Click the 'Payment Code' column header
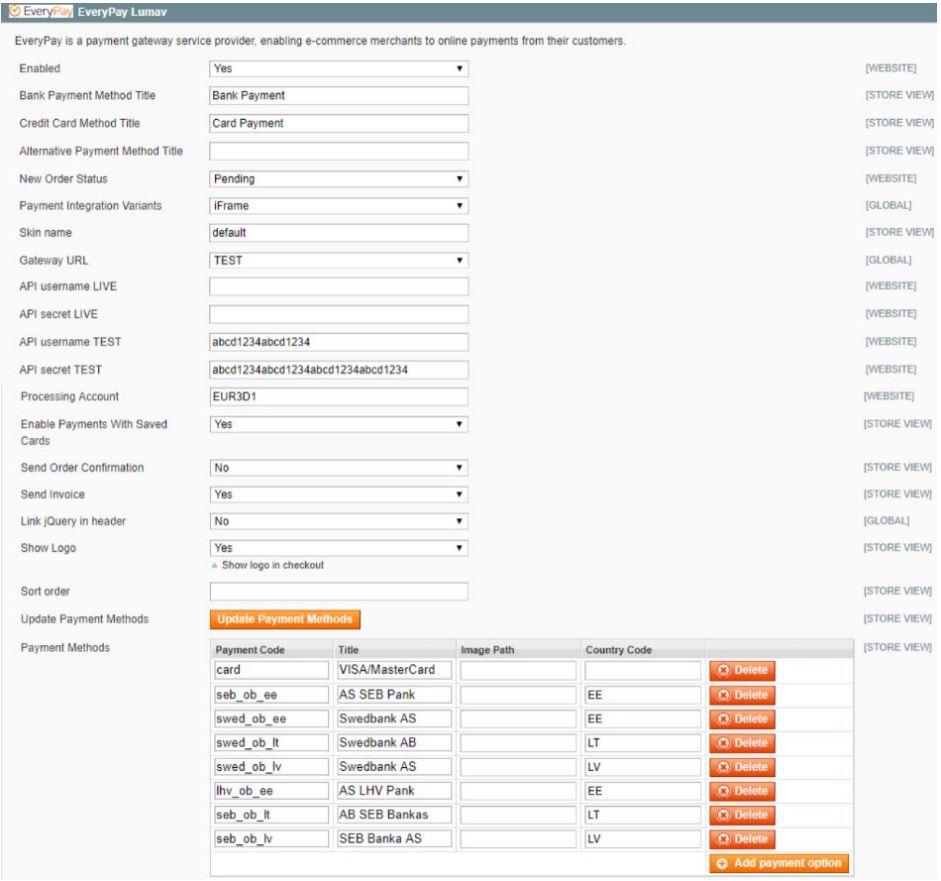 point(250,650)
